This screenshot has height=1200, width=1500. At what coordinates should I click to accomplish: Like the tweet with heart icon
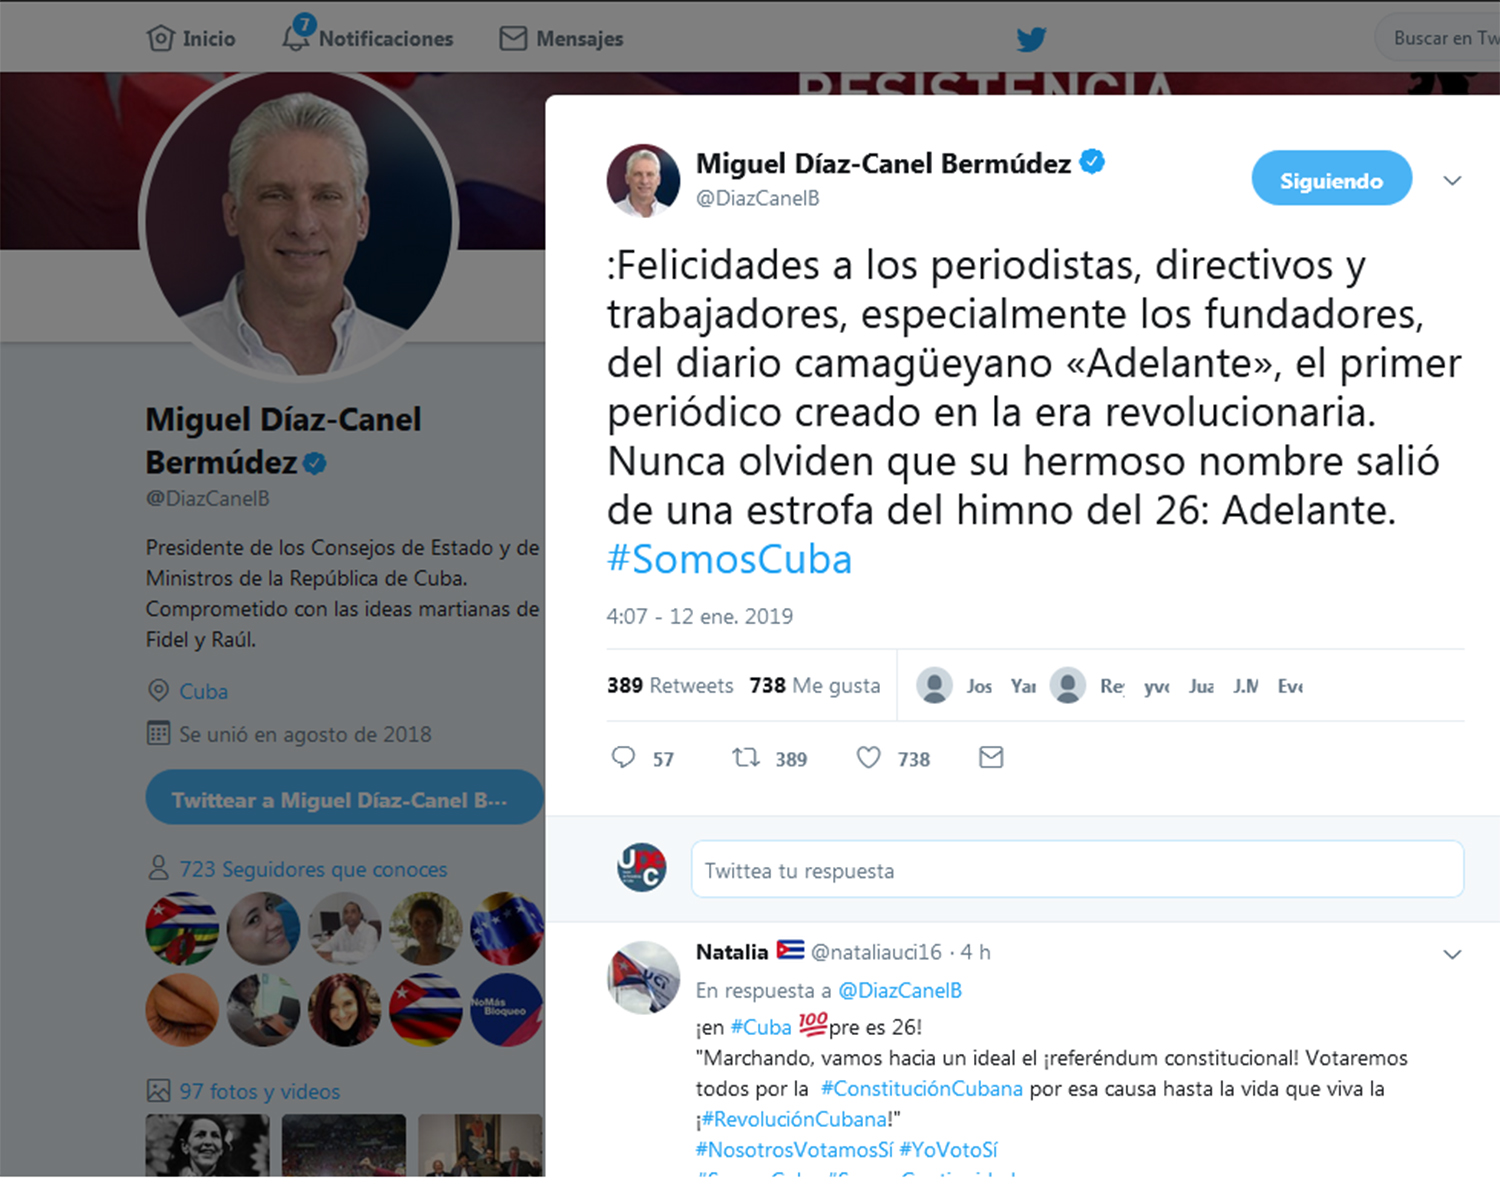coord(869,757)
